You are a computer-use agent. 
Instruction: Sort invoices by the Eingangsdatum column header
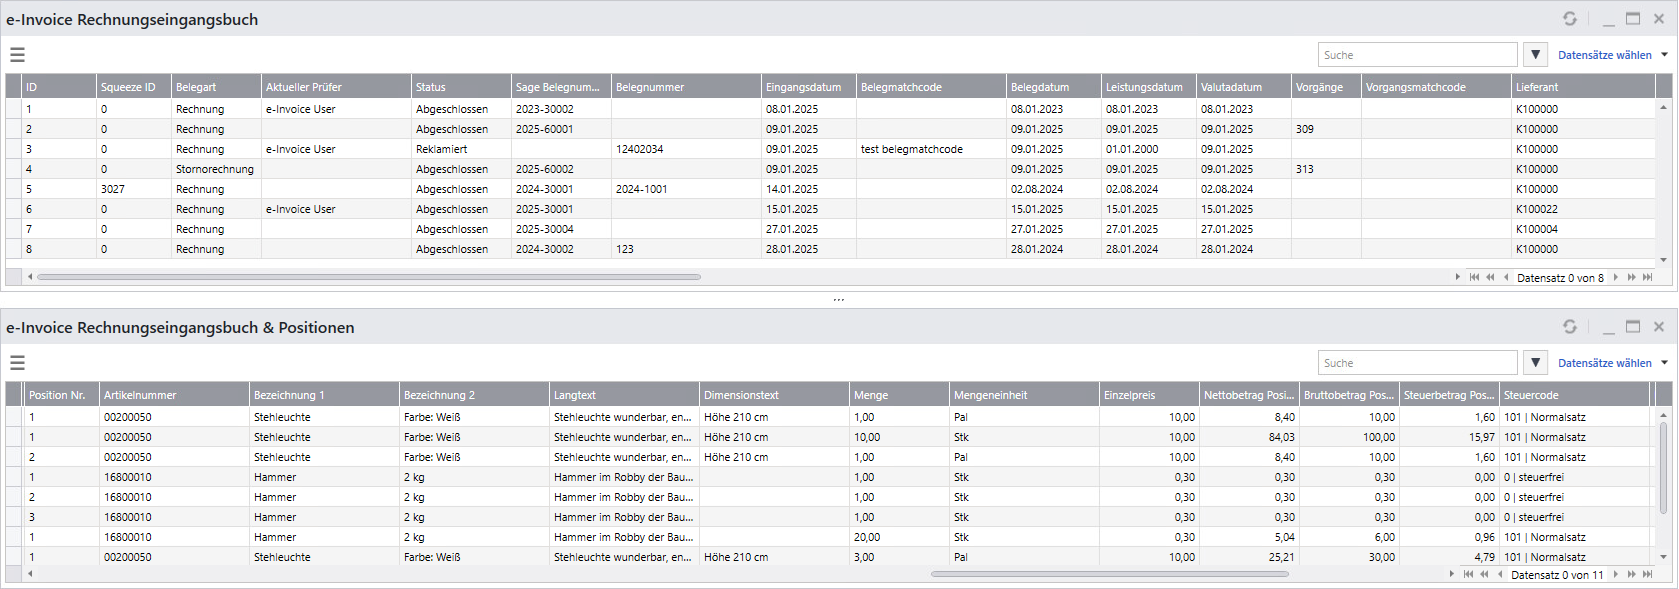pos(803,87)
